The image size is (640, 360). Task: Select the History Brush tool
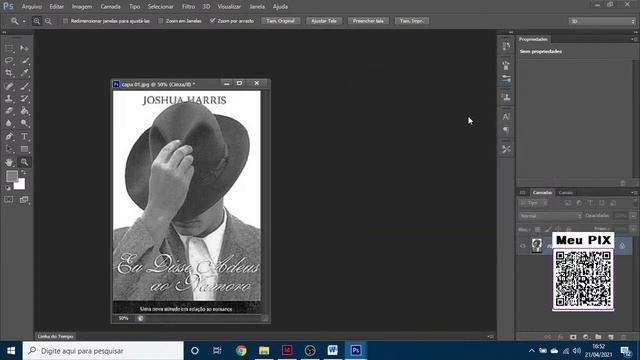24,98
